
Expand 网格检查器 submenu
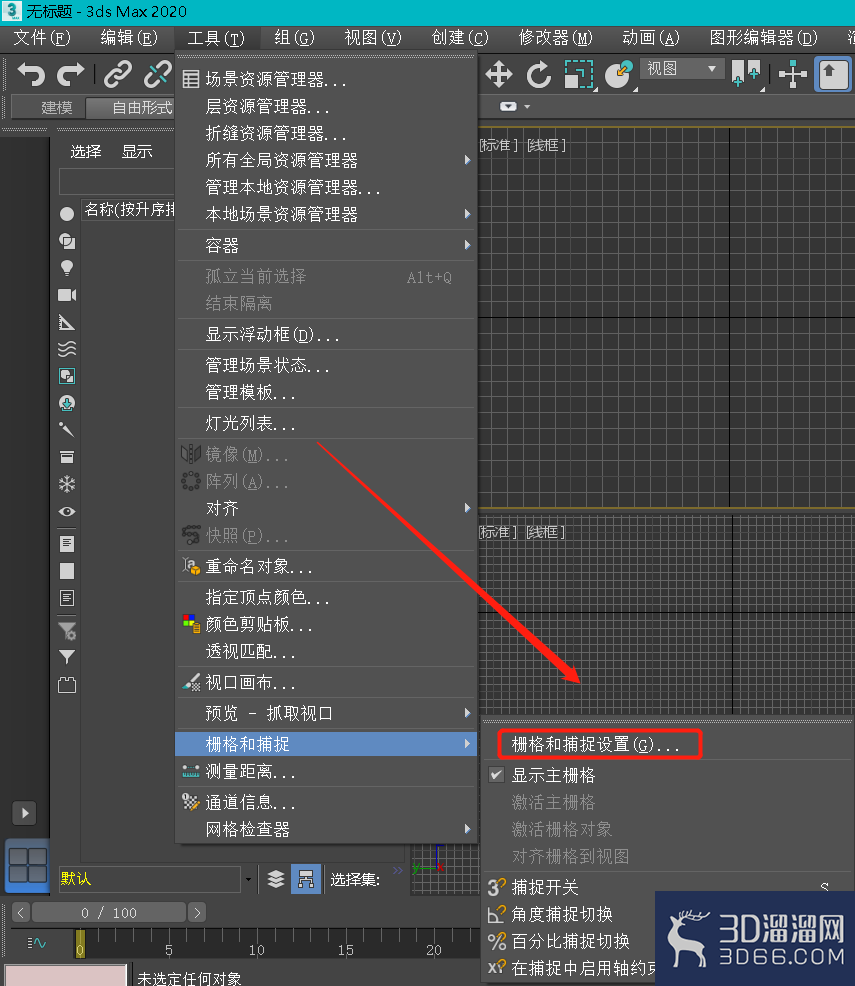(x=326, y=829)
